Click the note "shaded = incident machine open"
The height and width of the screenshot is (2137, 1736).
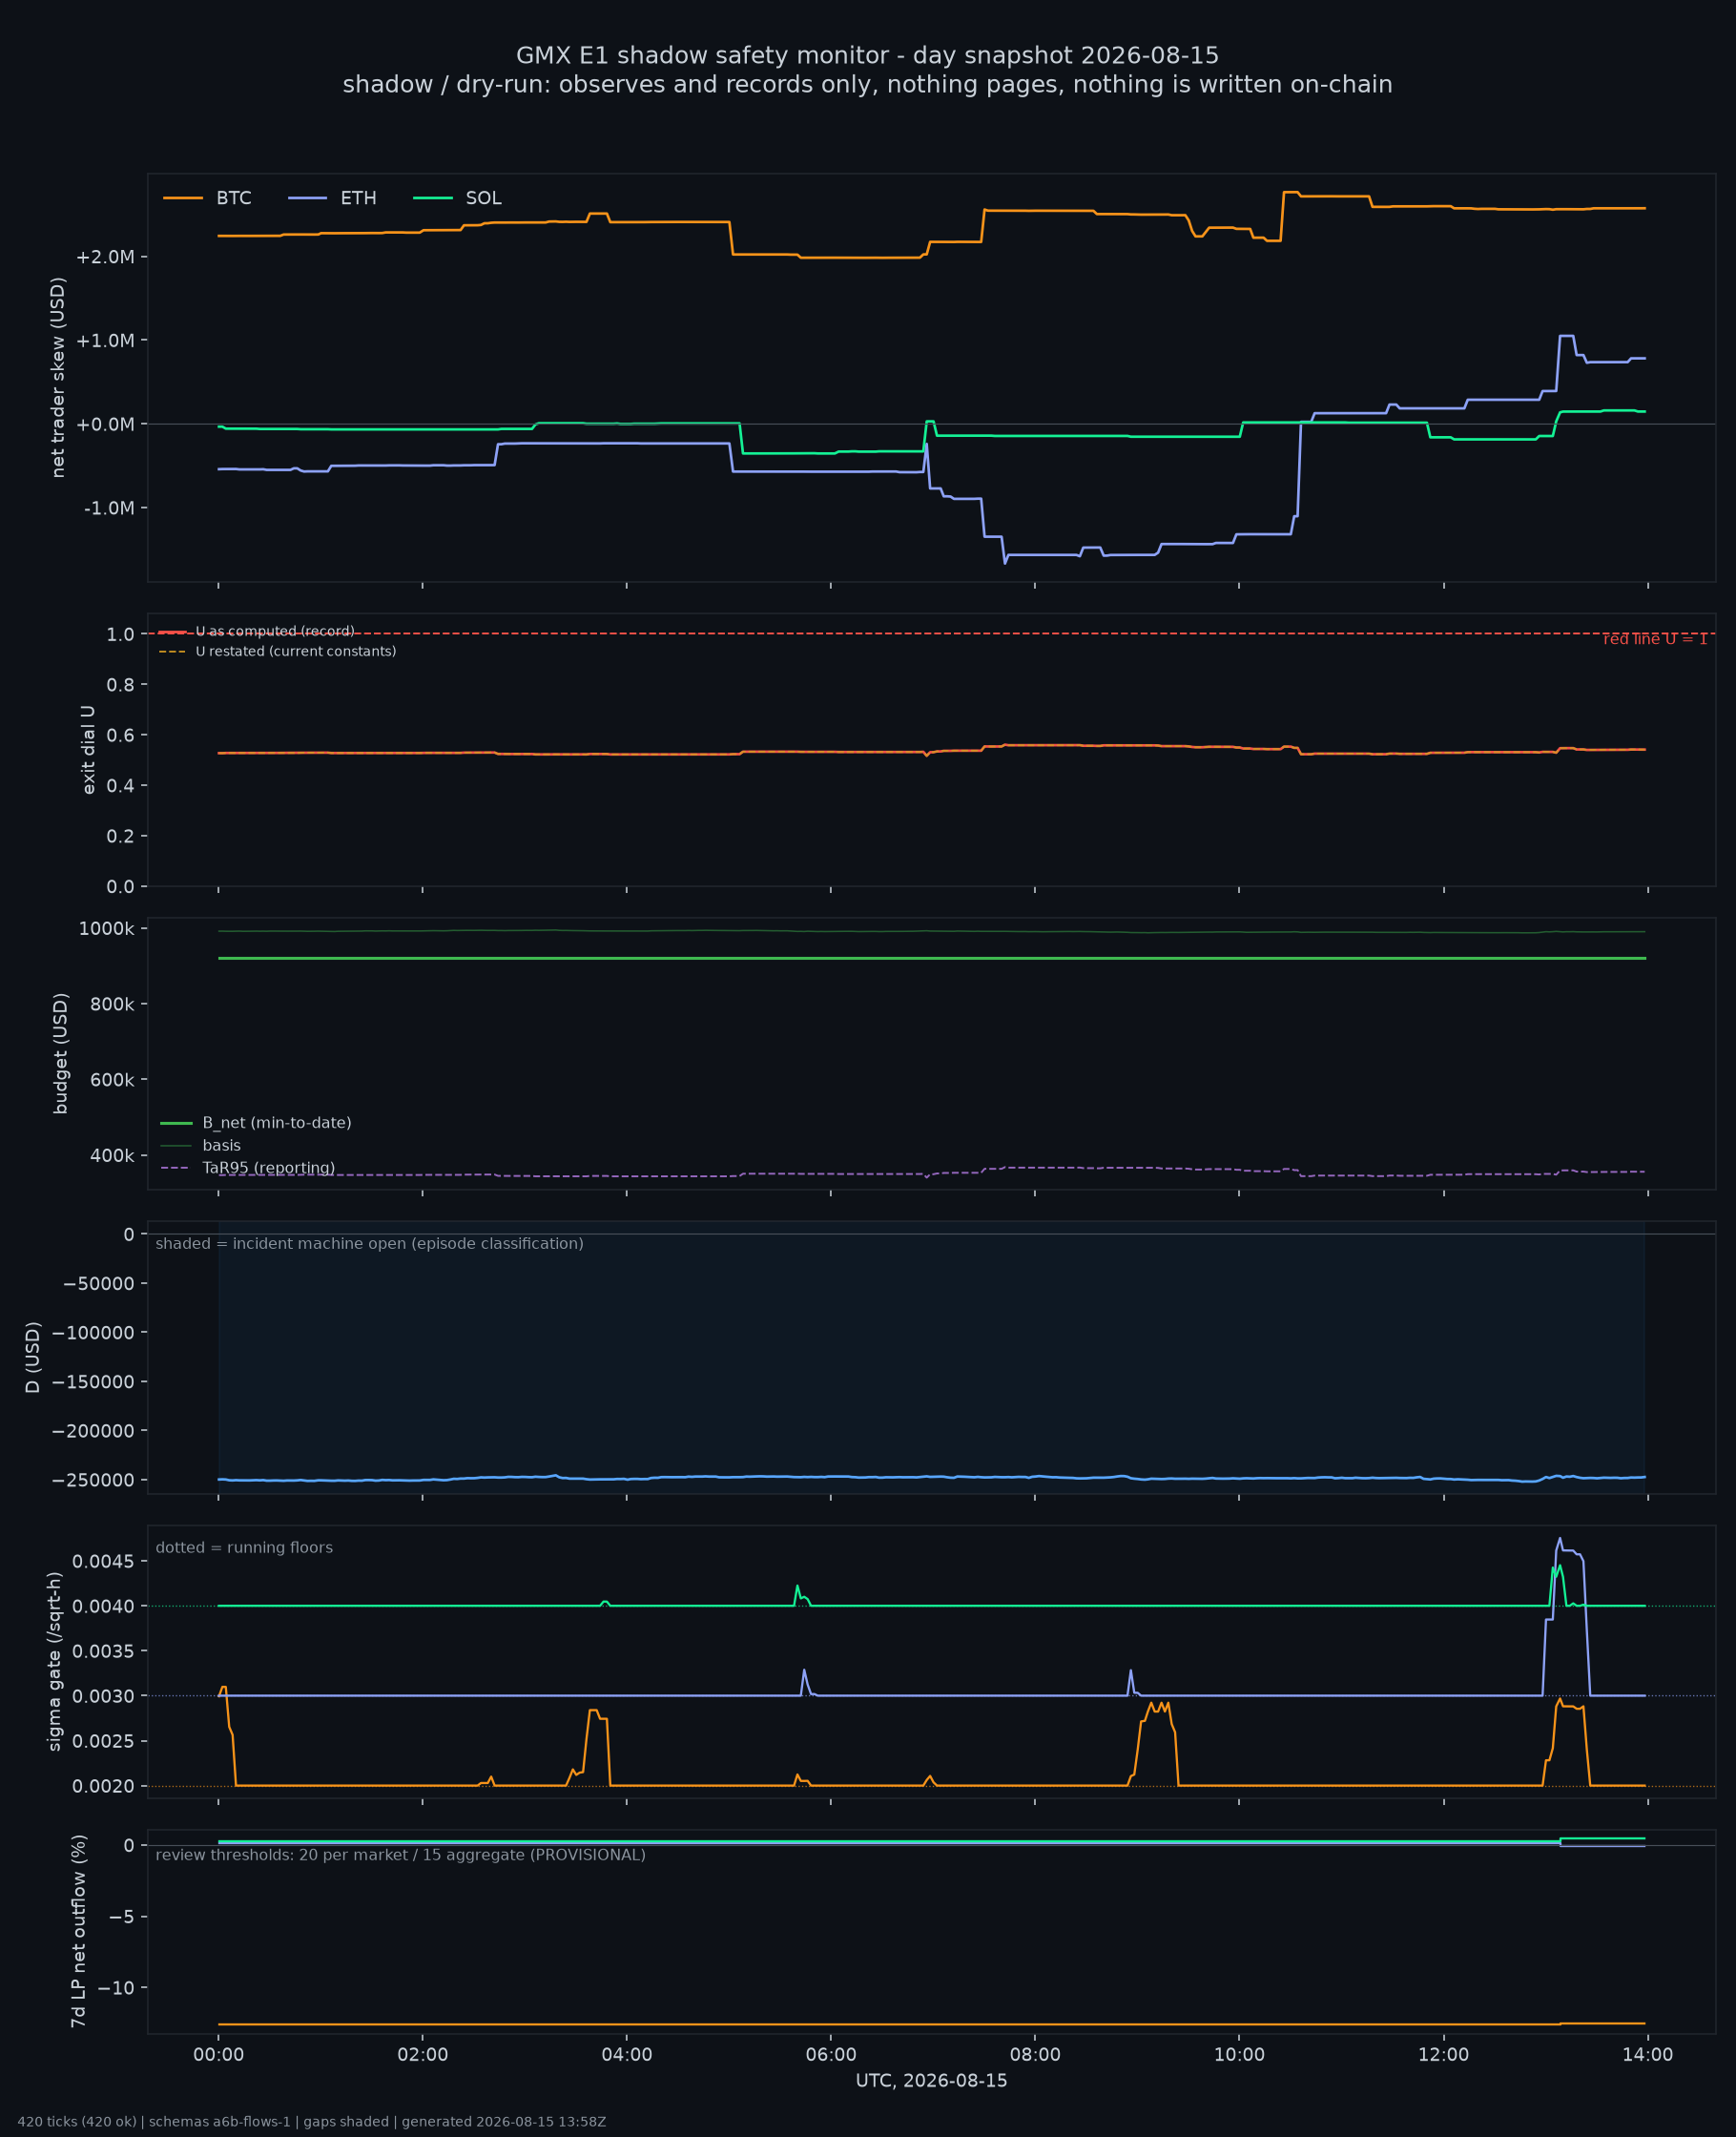pyautogui.click(x=370, y=1244)
